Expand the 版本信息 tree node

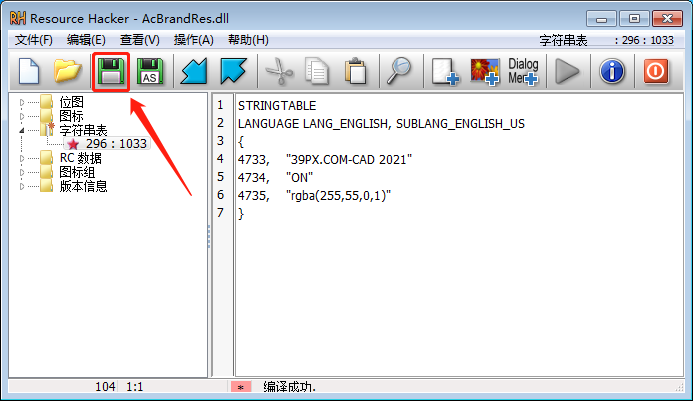pyautogui.click(x=22, y=187)
